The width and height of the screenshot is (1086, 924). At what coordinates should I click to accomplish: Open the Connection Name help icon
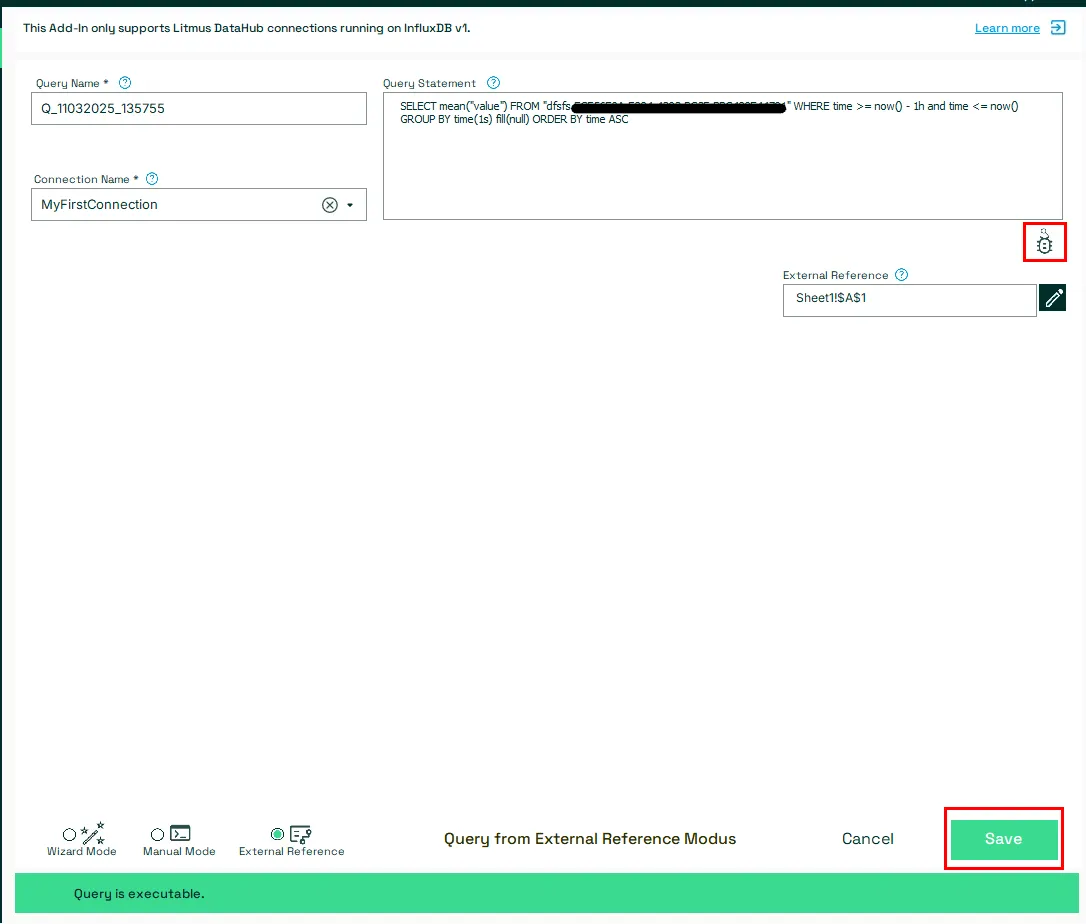(x=152, y=179)
